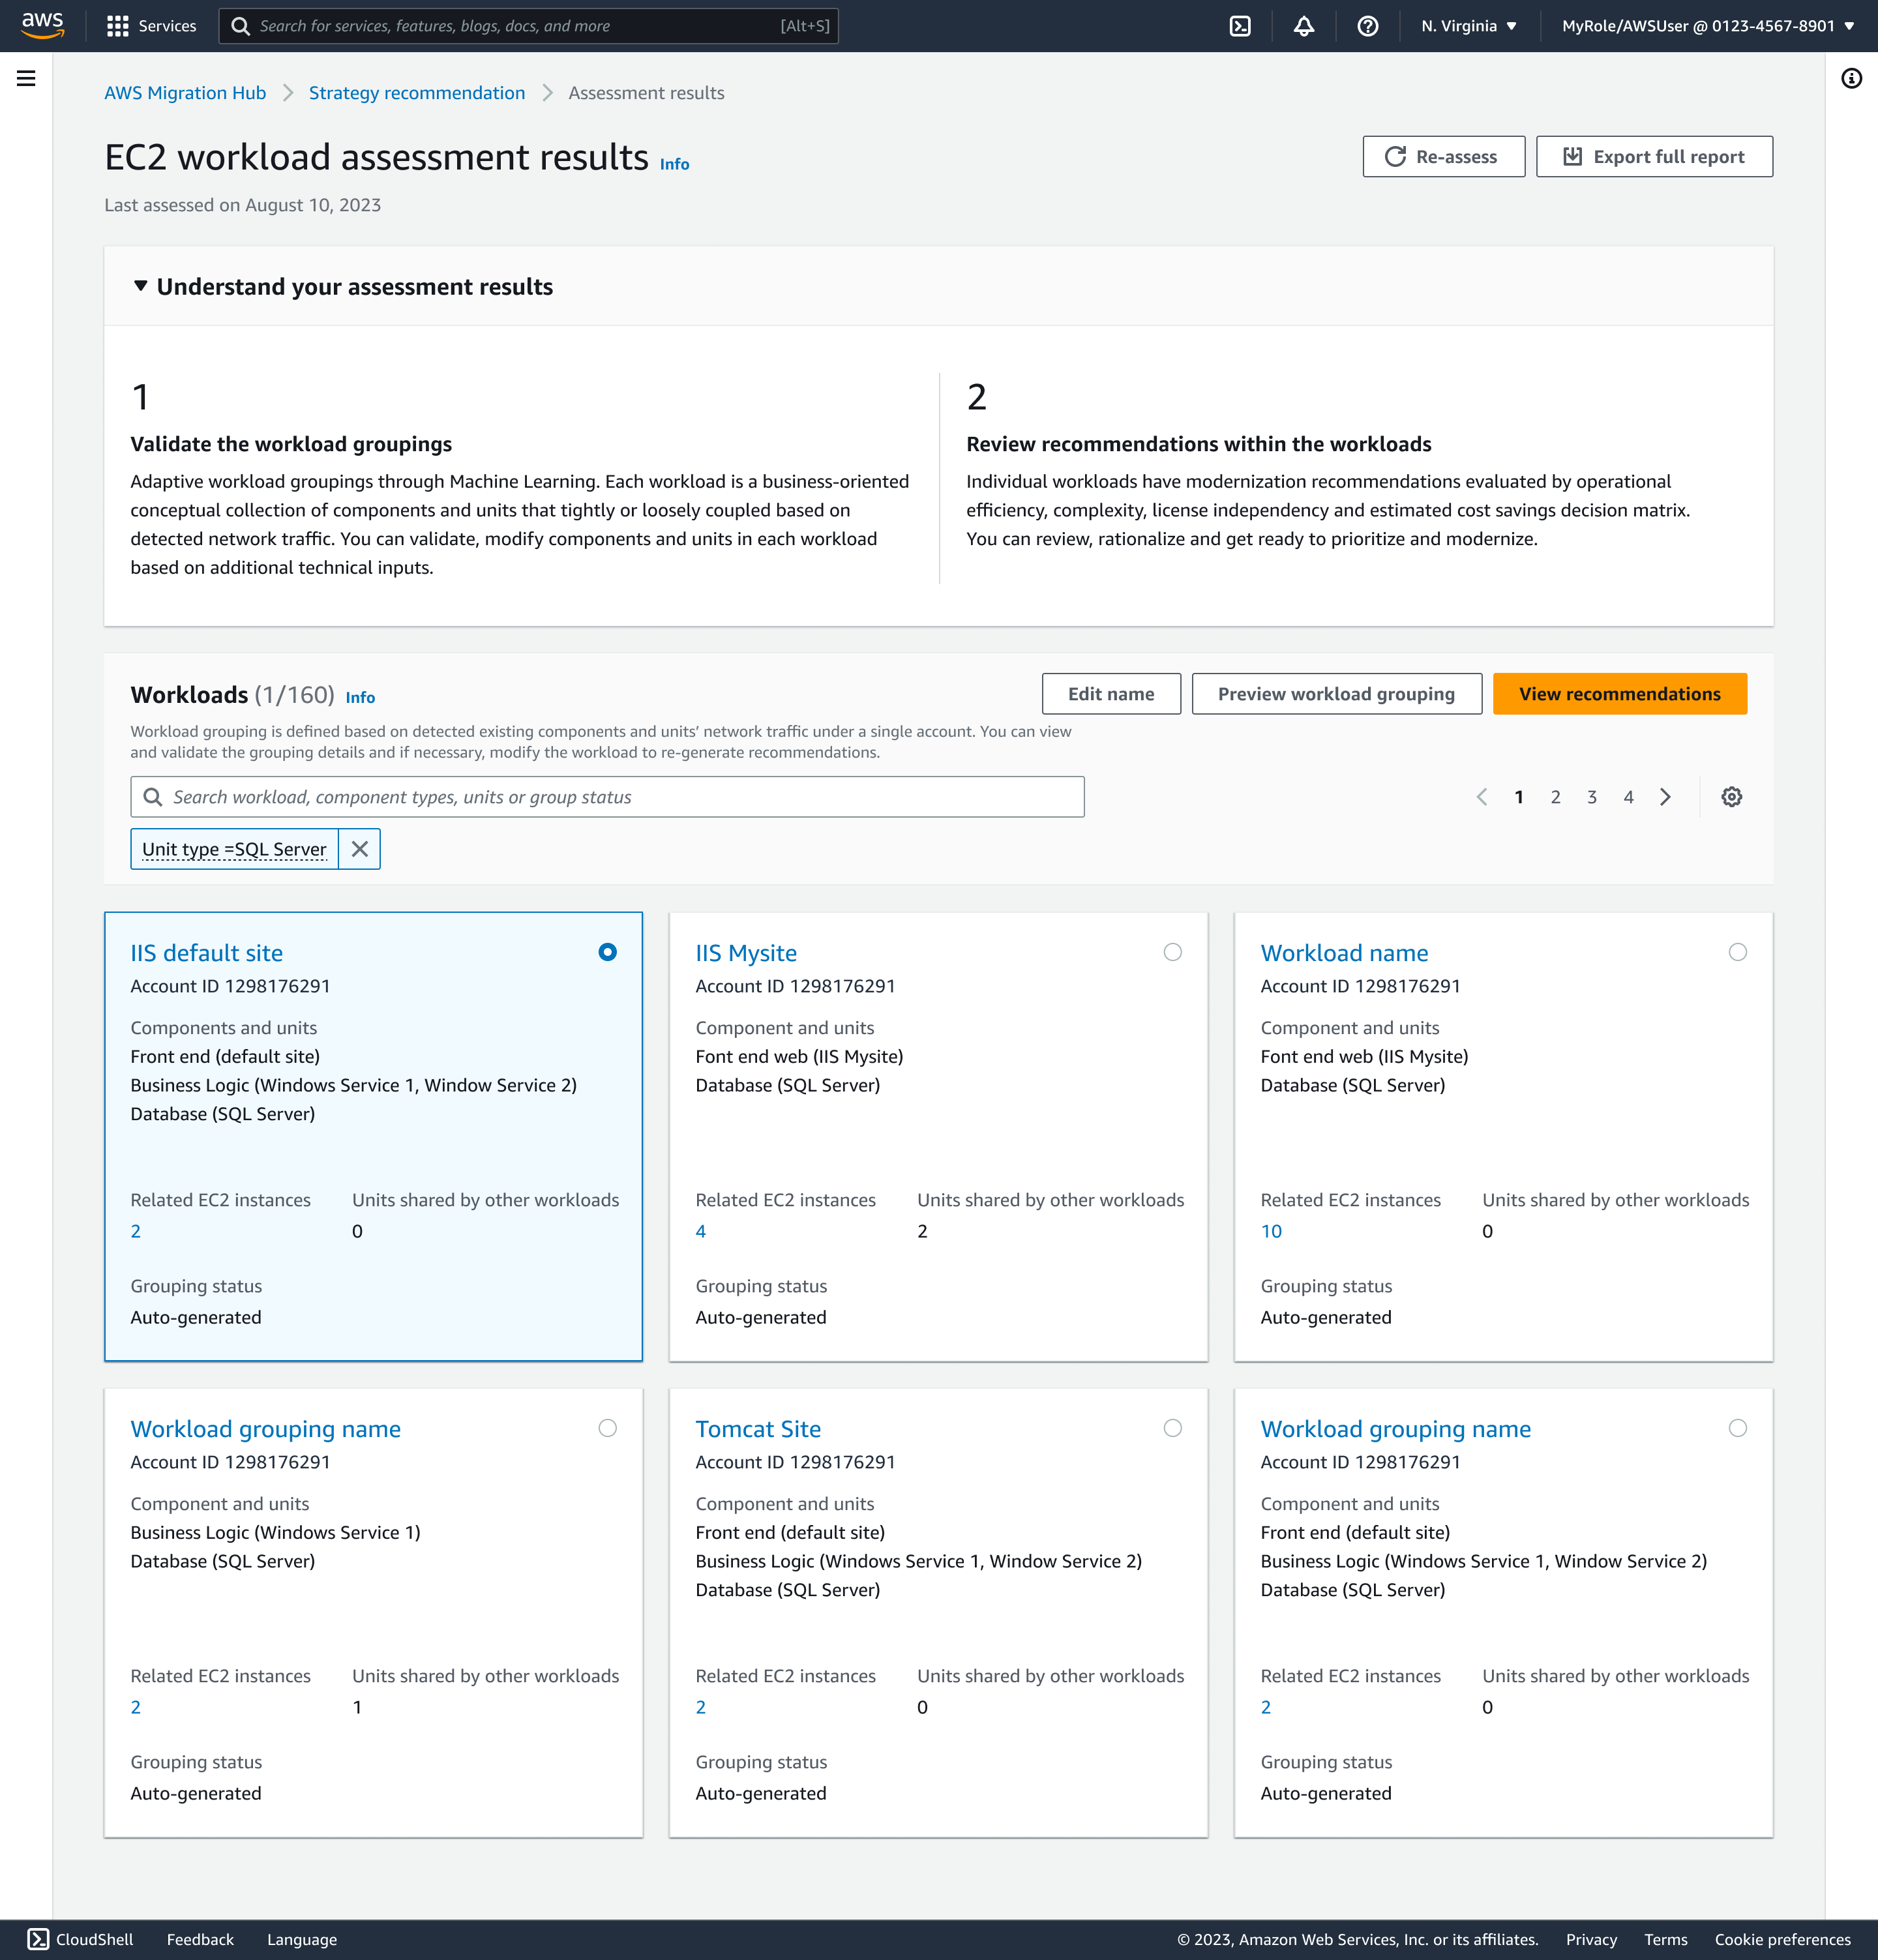Open the MyRole/AWSUser account dropdown
Viewport: 1878px width, 1960px height.
click(x=1708, y=26)
